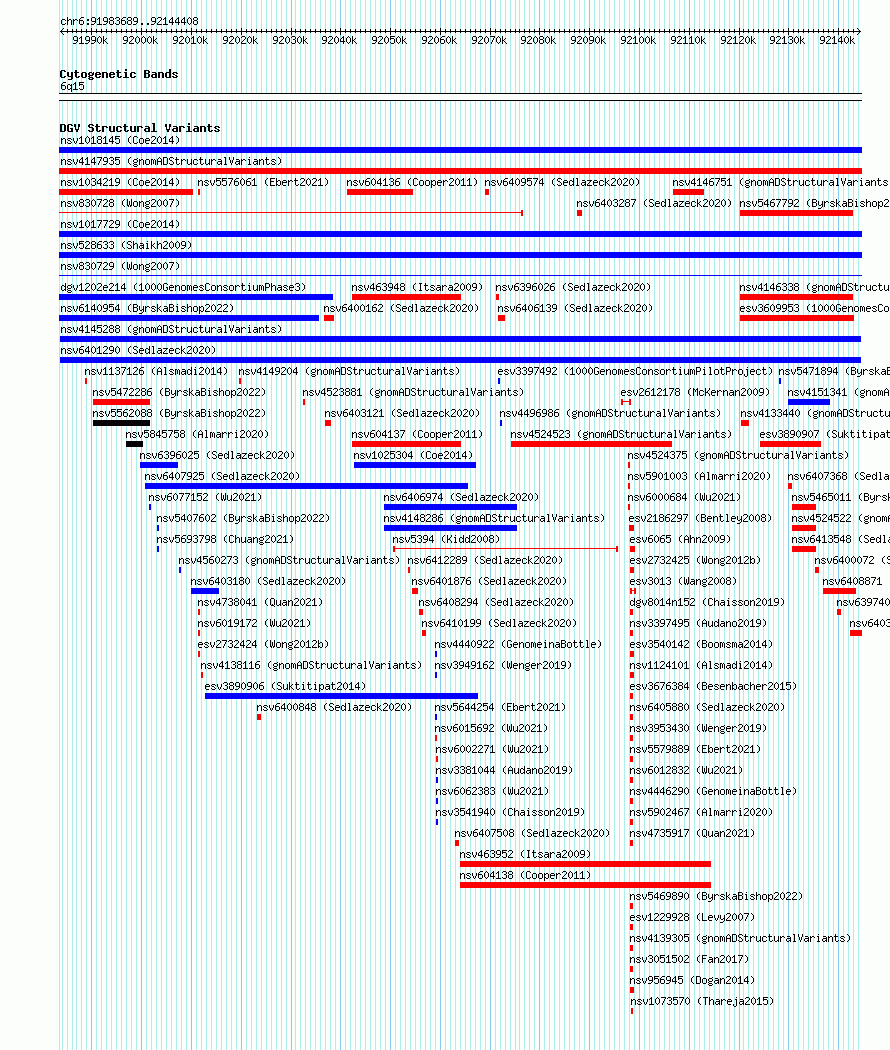This screenshot has width=890, height=1050.
Task: Click nsv1073570 (Thareja2015) label
Action: click(702, 1002)
